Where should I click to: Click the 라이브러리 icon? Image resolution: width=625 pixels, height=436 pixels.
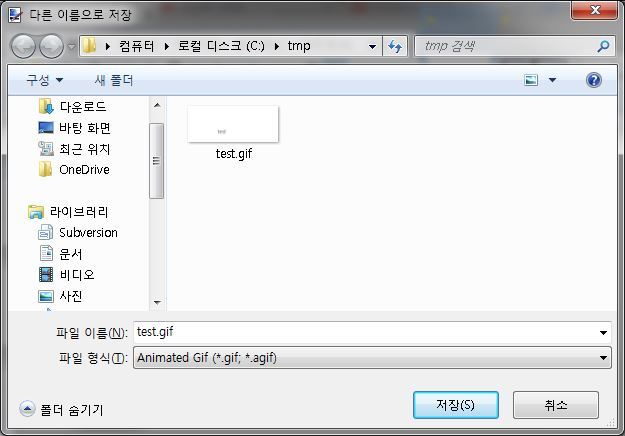[x=36, y=212]
